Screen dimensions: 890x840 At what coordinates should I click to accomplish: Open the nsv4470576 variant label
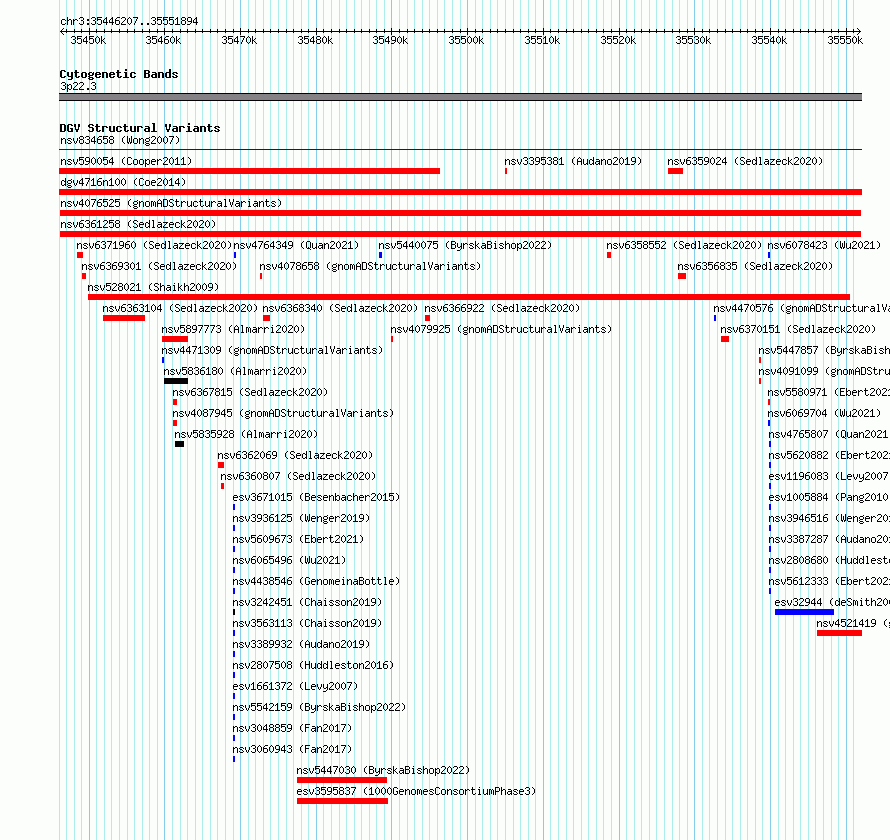coord(801,308)
